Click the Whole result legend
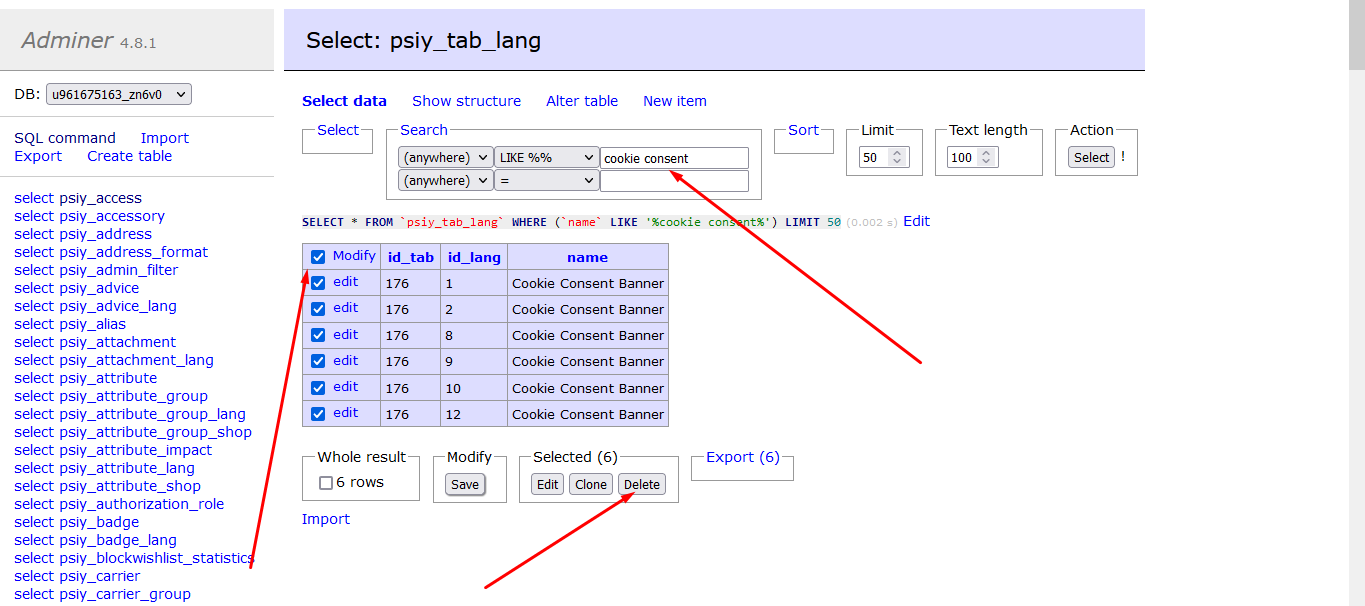Screen dimensions: 1365x606 (x=361, y=457)
